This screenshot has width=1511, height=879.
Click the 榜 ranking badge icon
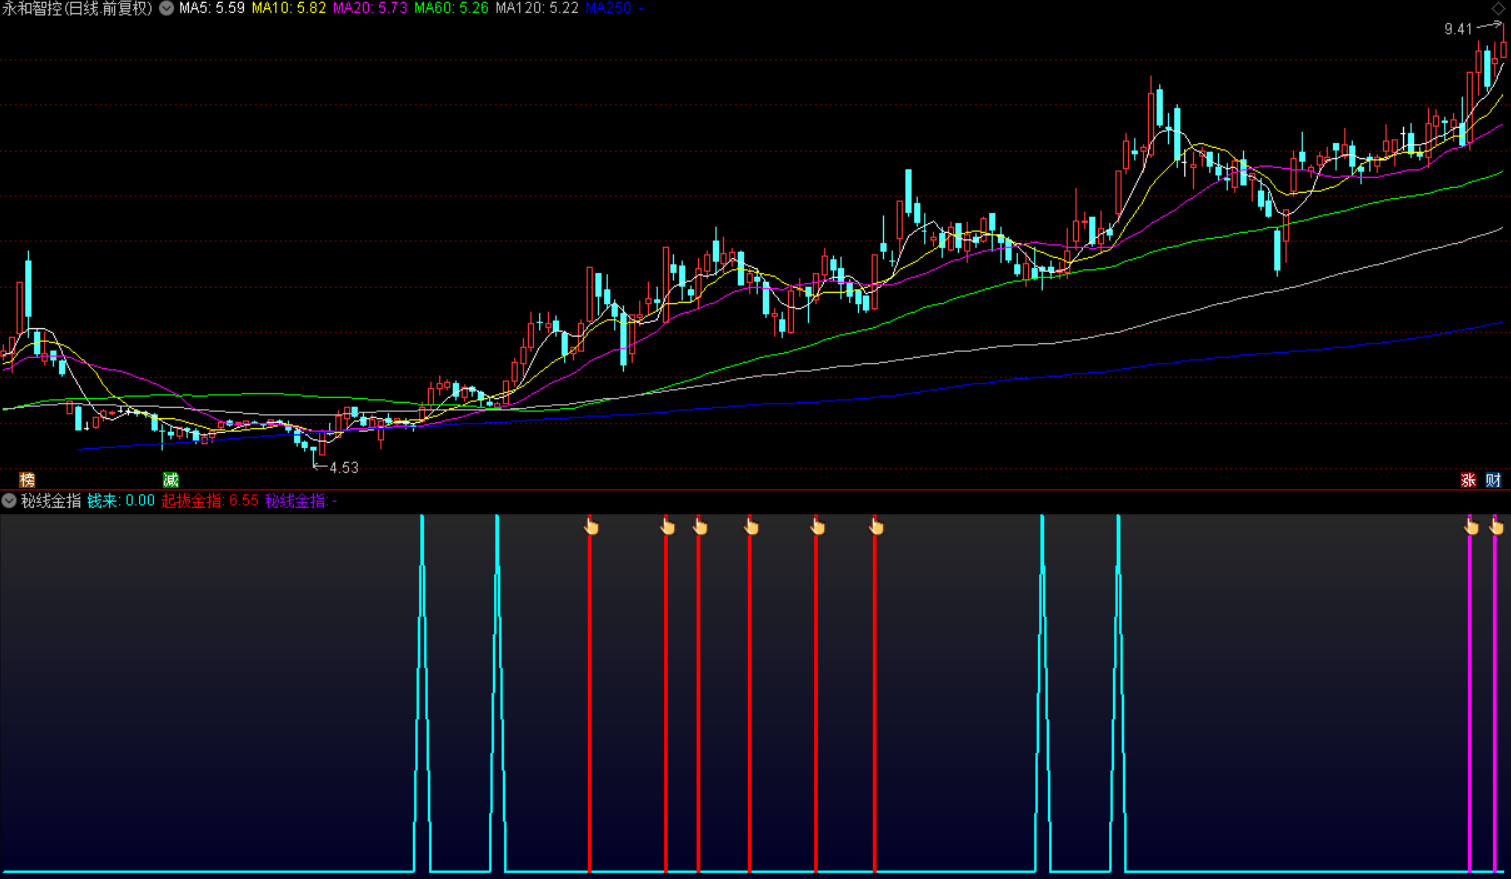[27, 480]
